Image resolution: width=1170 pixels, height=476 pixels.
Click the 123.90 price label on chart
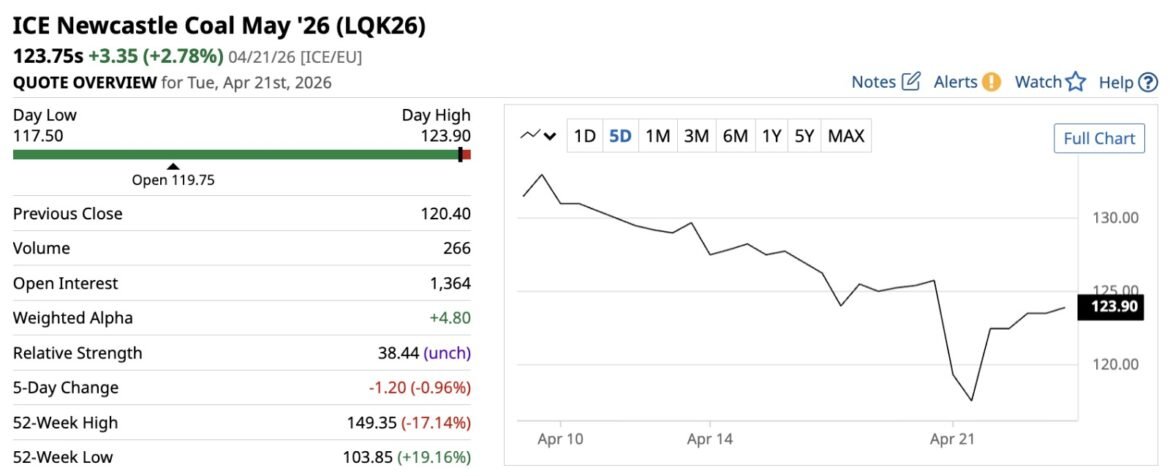(x=1115, y=307)
